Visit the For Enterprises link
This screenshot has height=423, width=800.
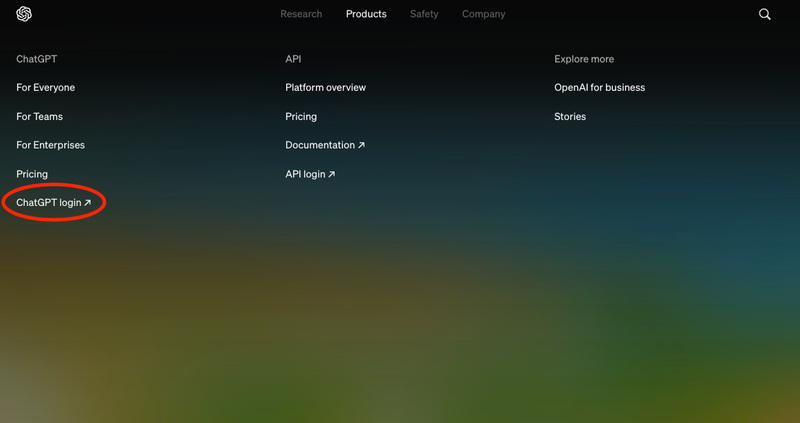[51, 145]
